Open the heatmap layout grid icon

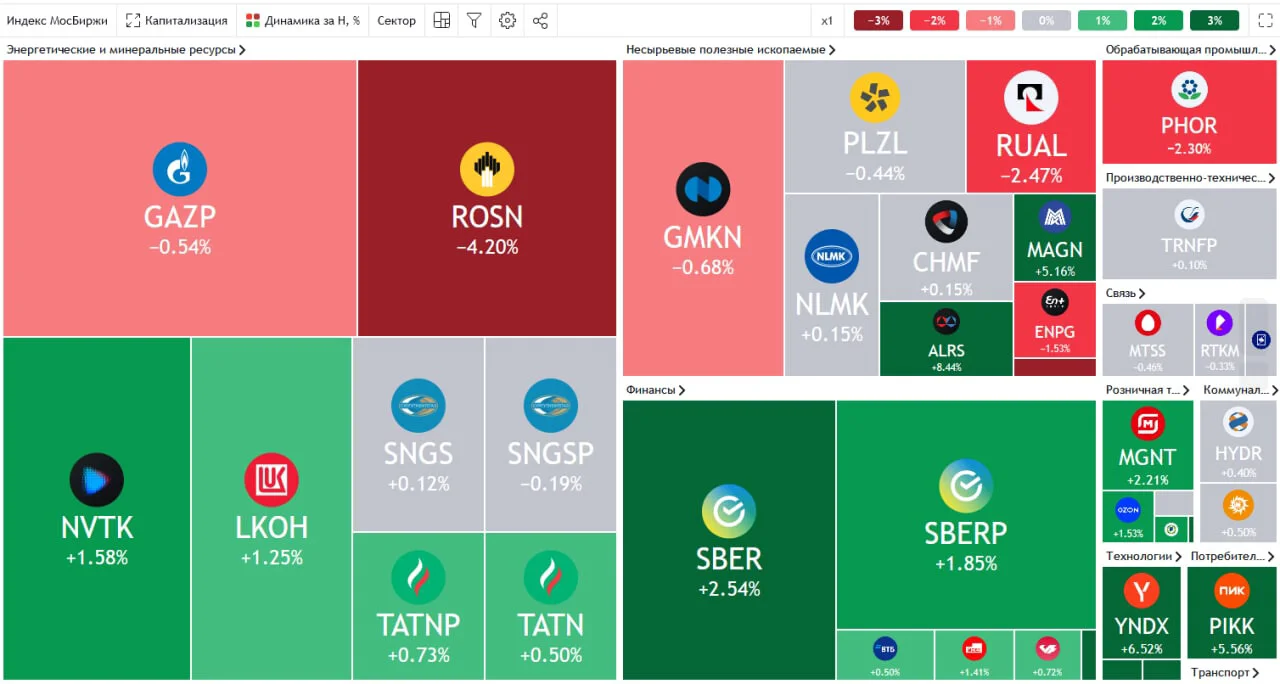[441, 20]
